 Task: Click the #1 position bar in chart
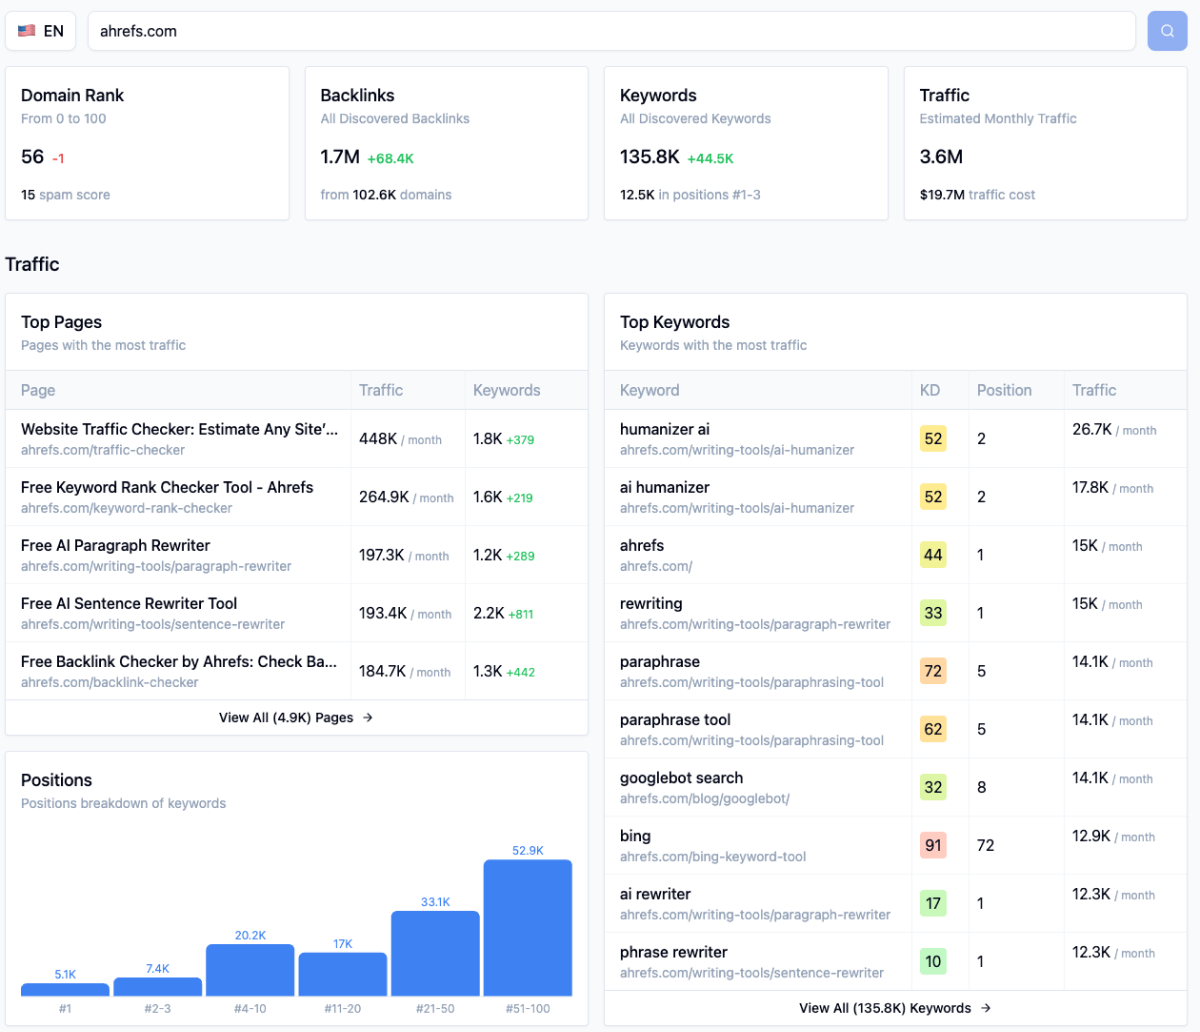pos(65,989)
